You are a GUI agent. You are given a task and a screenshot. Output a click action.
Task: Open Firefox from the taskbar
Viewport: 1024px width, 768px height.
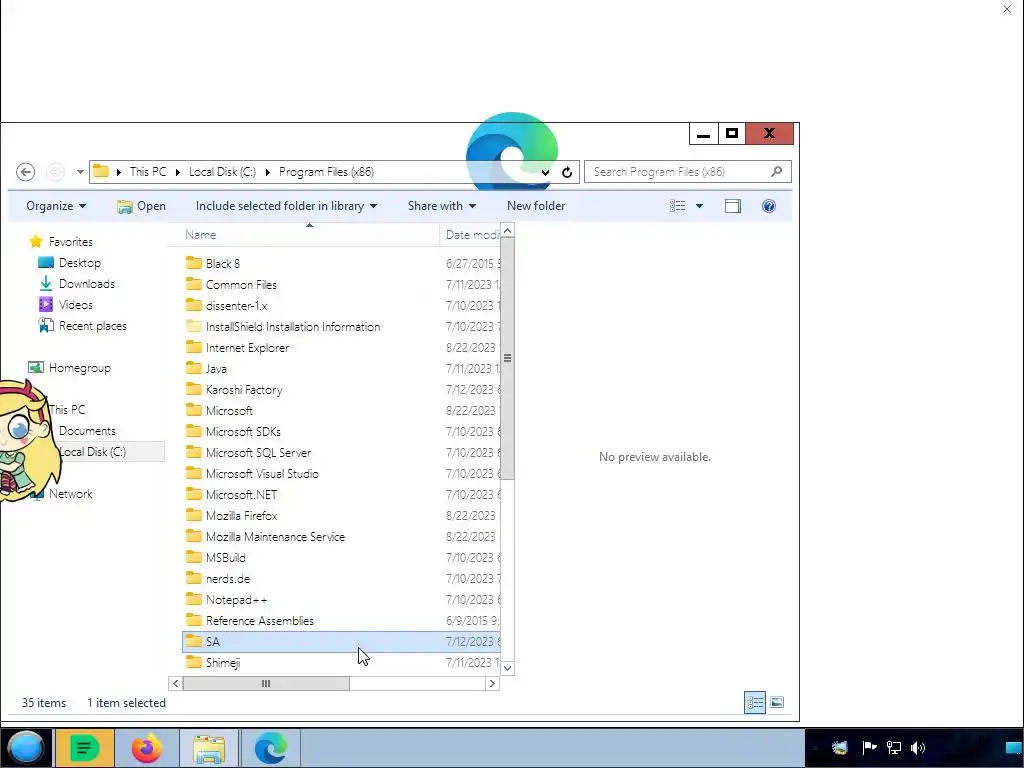point(146,748)
